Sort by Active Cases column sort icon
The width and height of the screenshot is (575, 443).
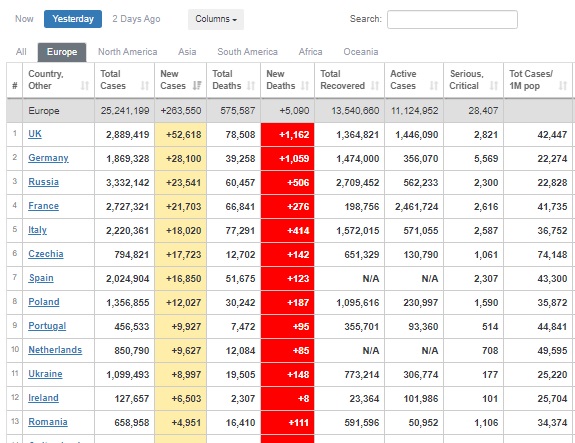coord(434,86)
